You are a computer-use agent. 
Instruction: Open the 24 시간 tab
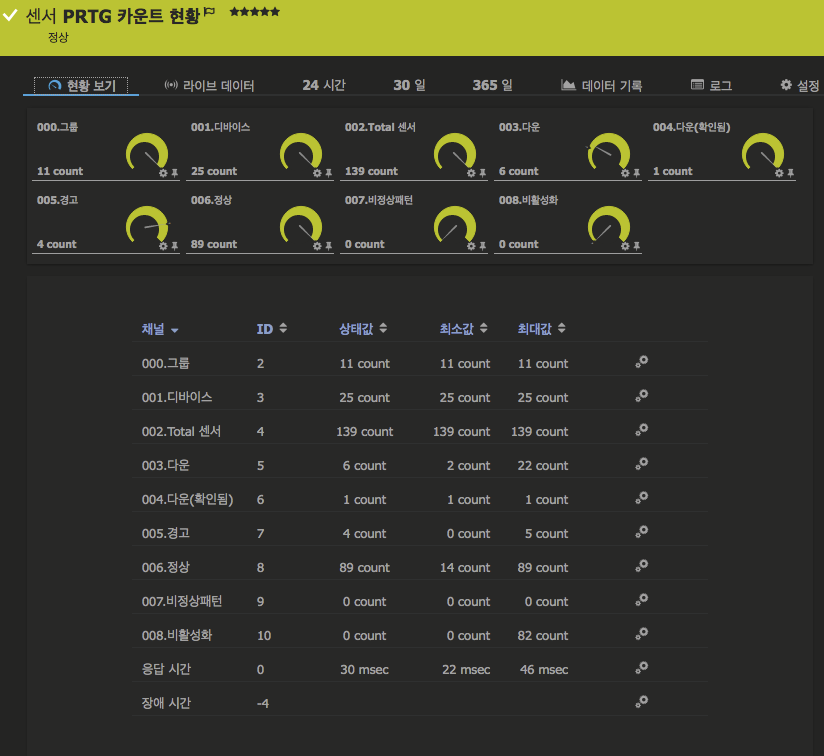point(324,85)
